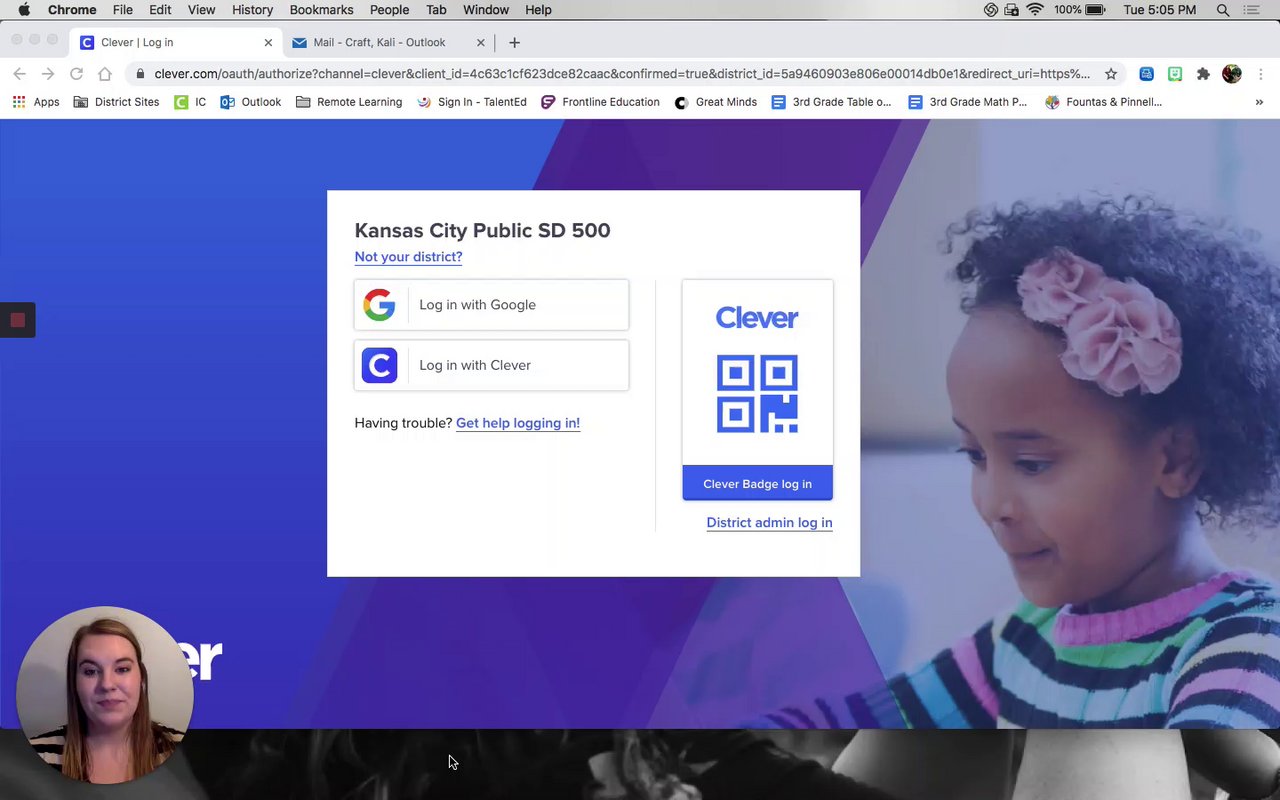Log in with Clever
The image size is (1280, 800).
click(x=491, y=365)
